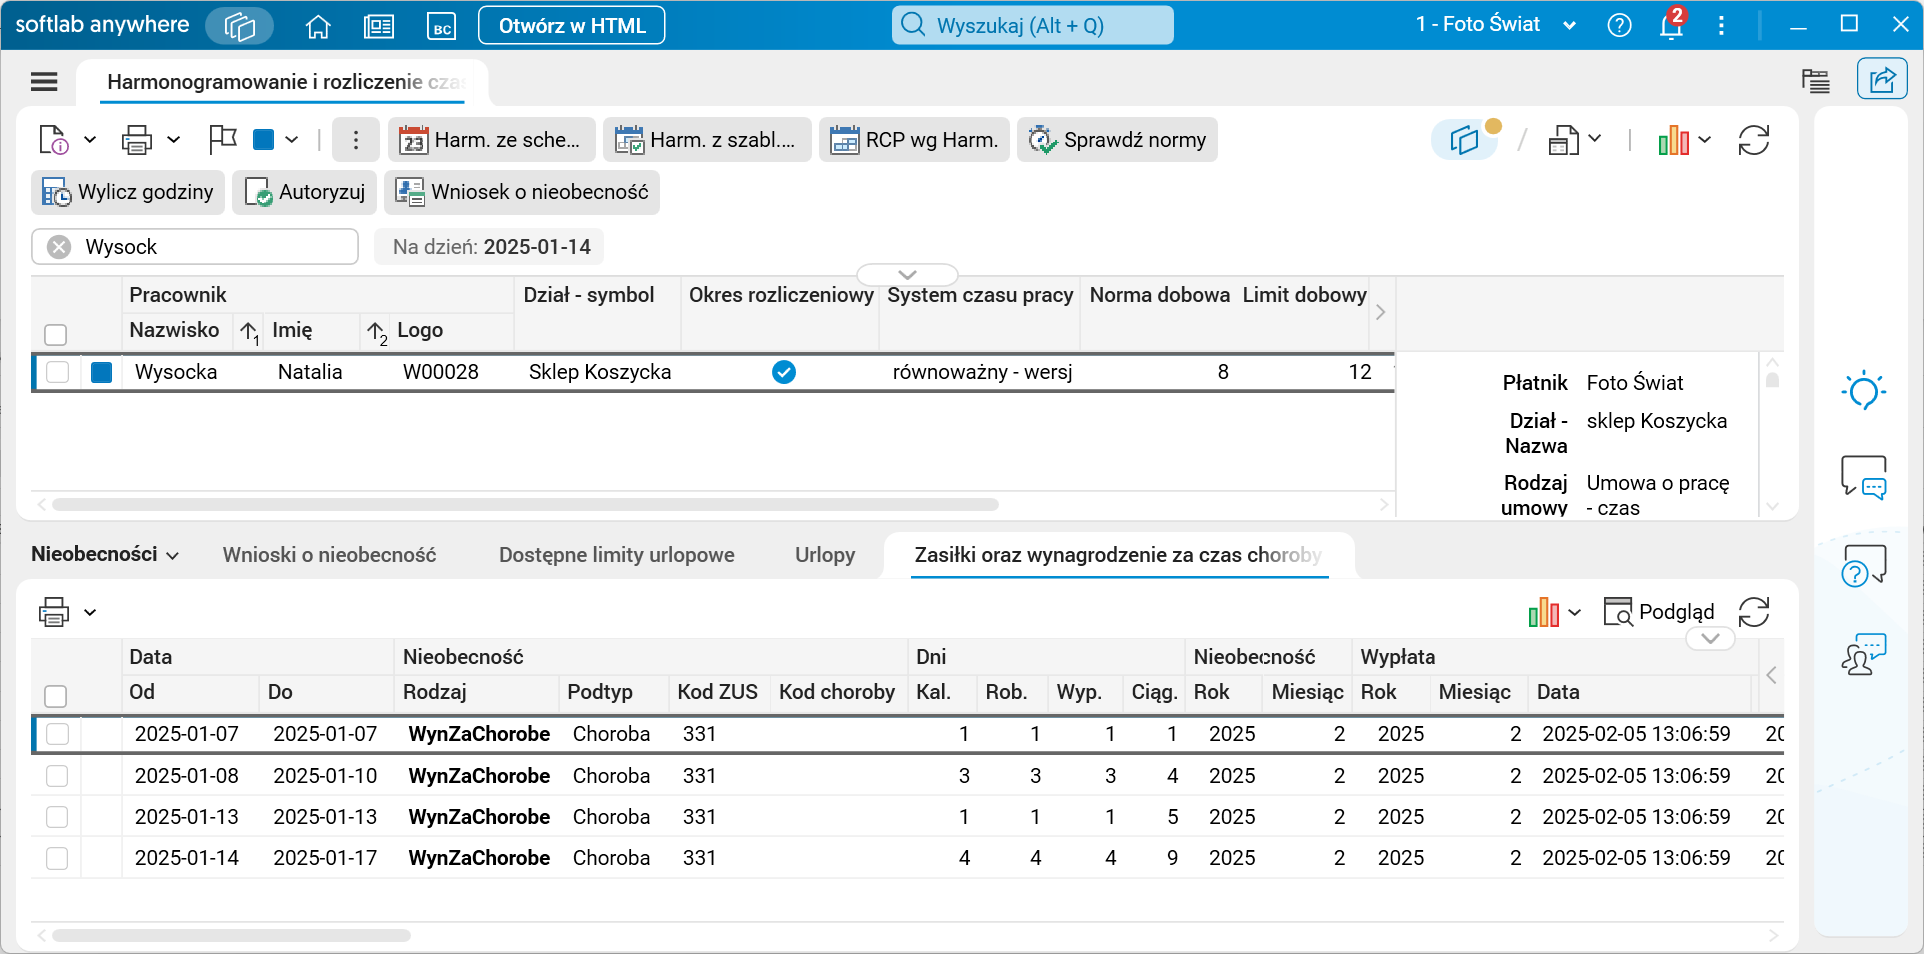Open the lightbulb insights icon in sidebar

click(x=1863, y=390)
